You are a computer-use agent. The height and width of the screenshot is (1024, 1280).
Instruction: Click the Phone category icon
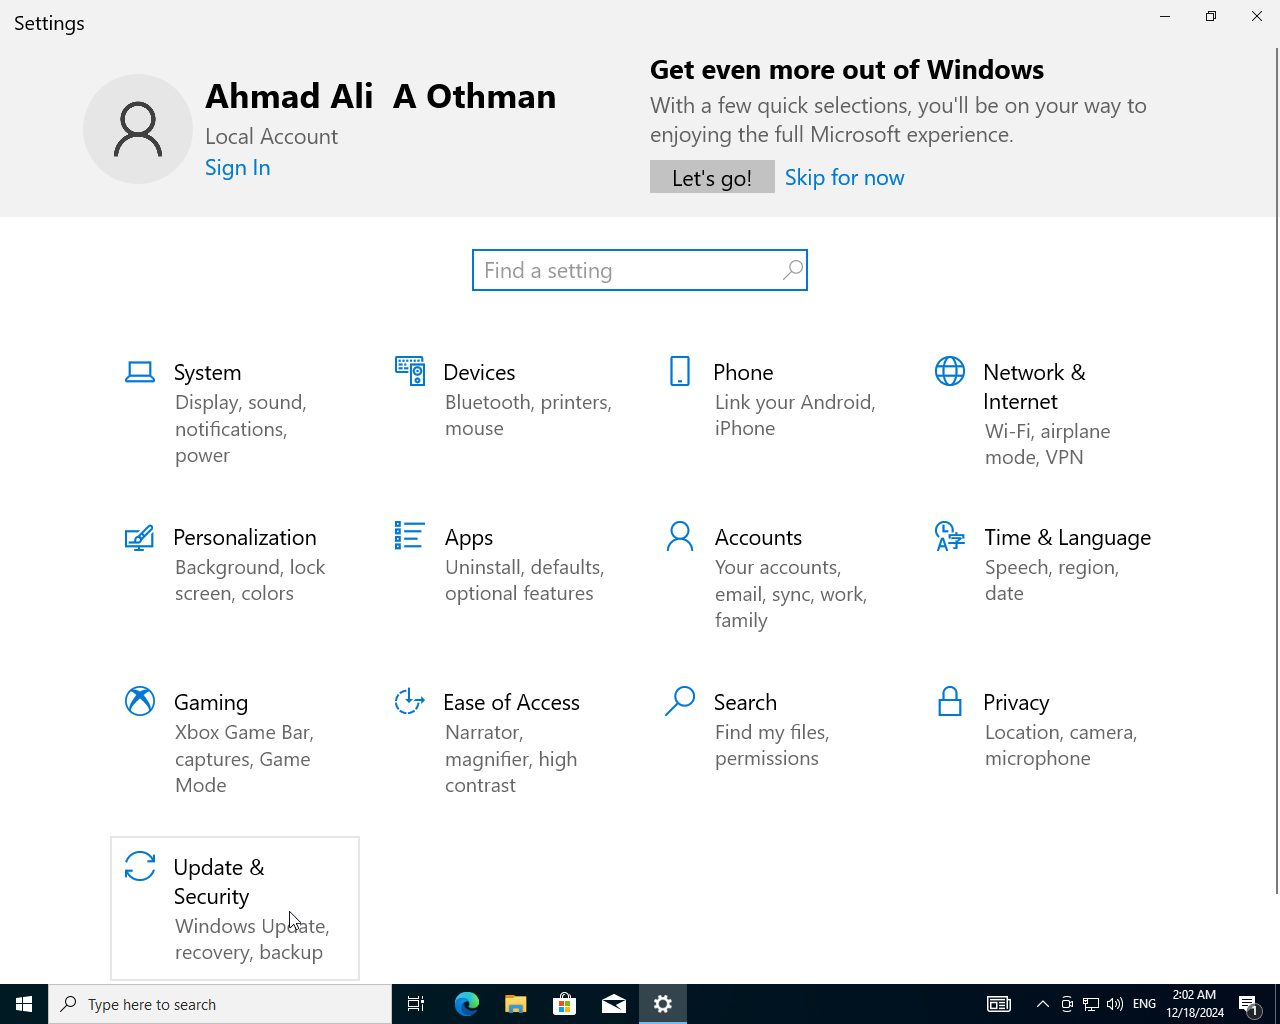(x=680, y=371)
